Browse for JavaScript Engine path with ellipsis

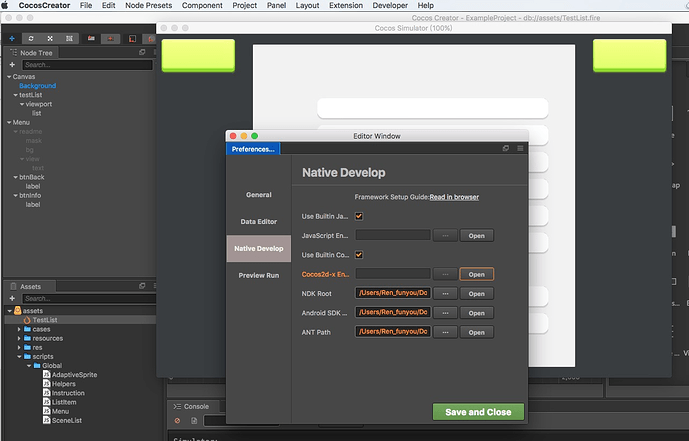445,236
